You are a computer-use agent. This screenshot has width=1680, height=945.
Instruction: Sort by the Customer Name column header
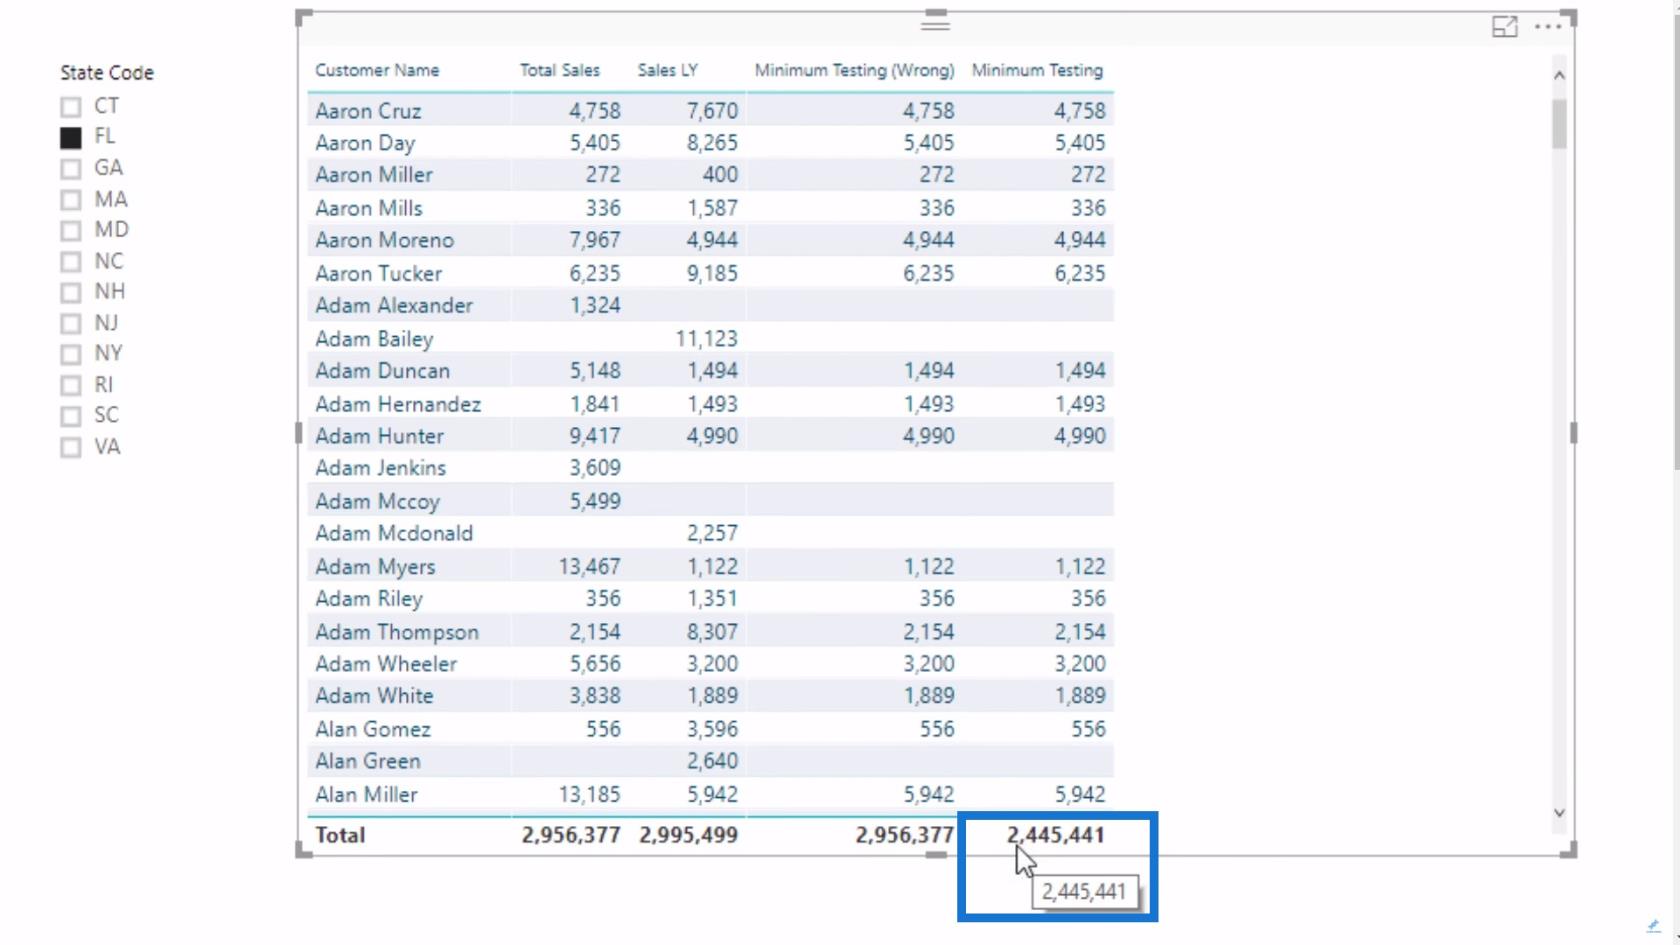click(377, 70)
